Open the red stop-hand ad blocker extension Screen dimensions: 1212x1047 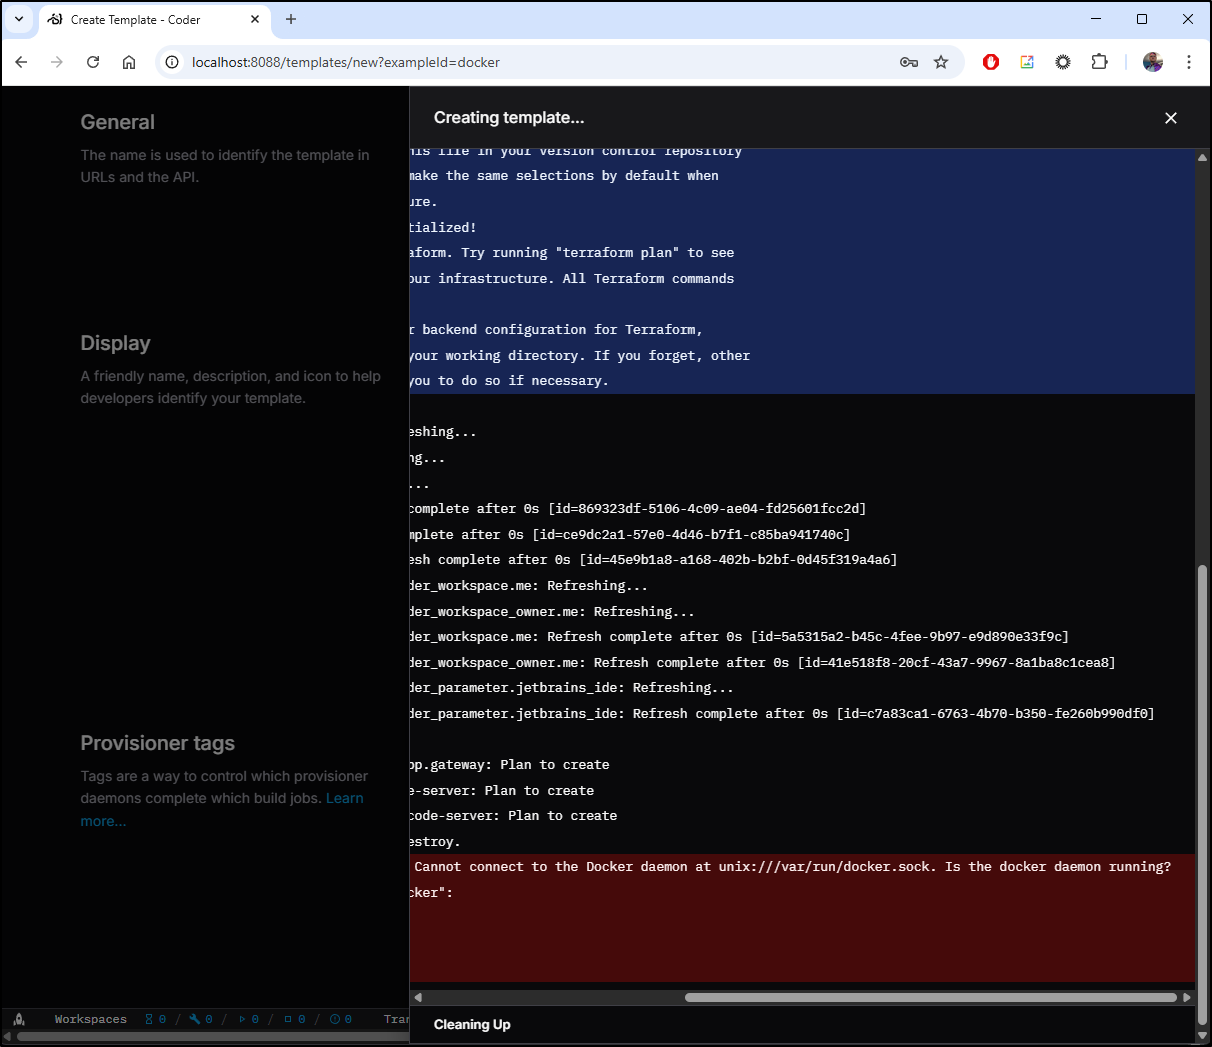click(x=991, y=62)
